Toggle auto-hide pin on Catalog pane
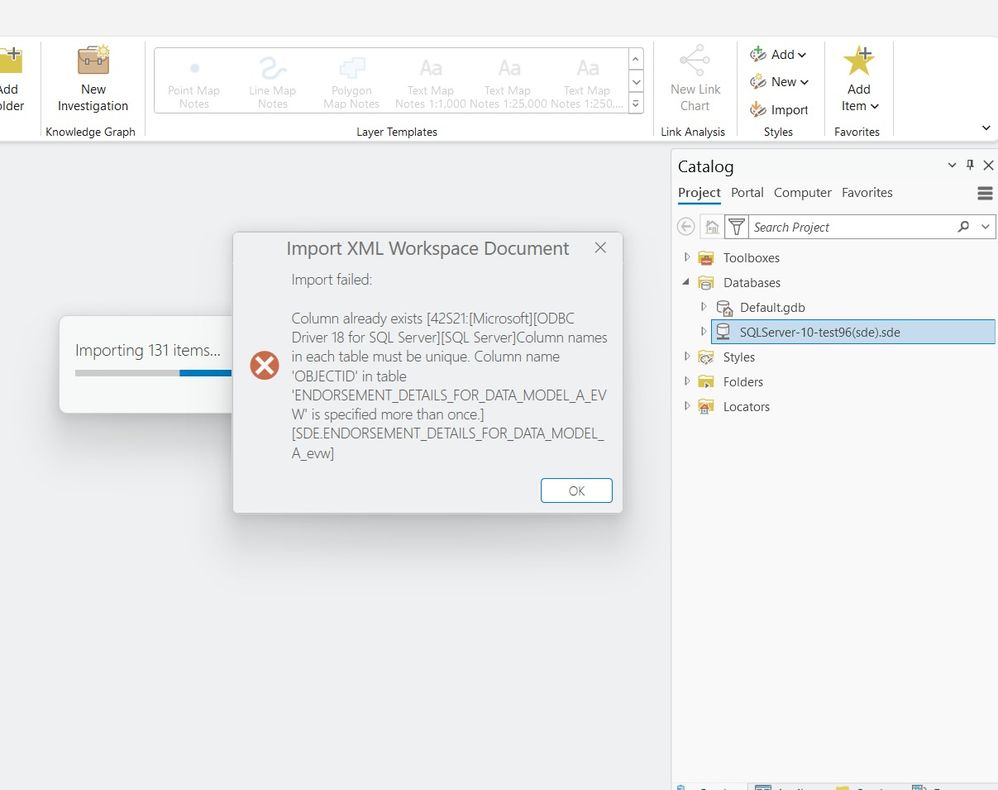The height and width of the screenshot is (790, 998). [x=970, y=165]
